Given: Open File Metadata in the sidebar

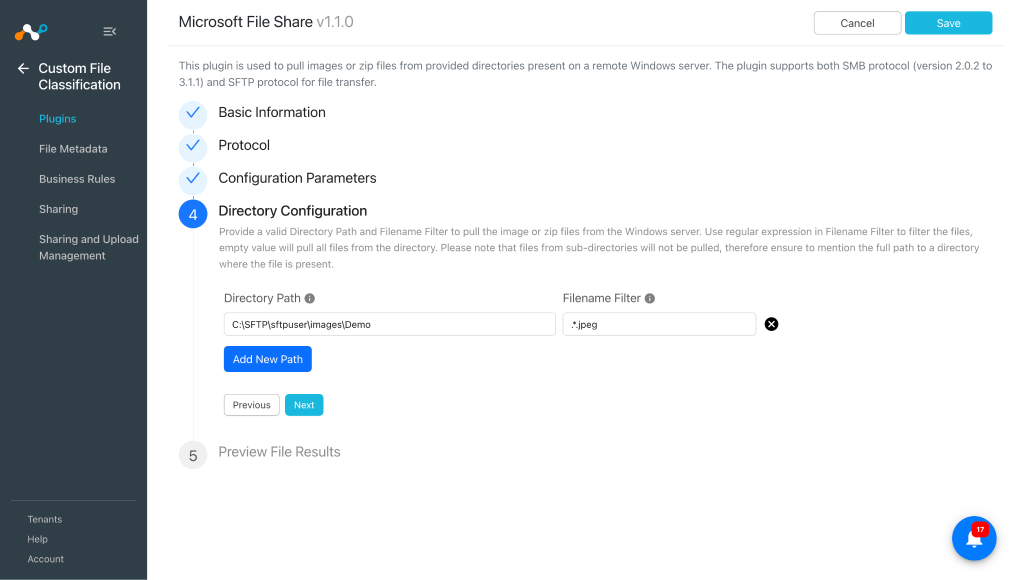Looking at the screenshot, I should 73,149.
